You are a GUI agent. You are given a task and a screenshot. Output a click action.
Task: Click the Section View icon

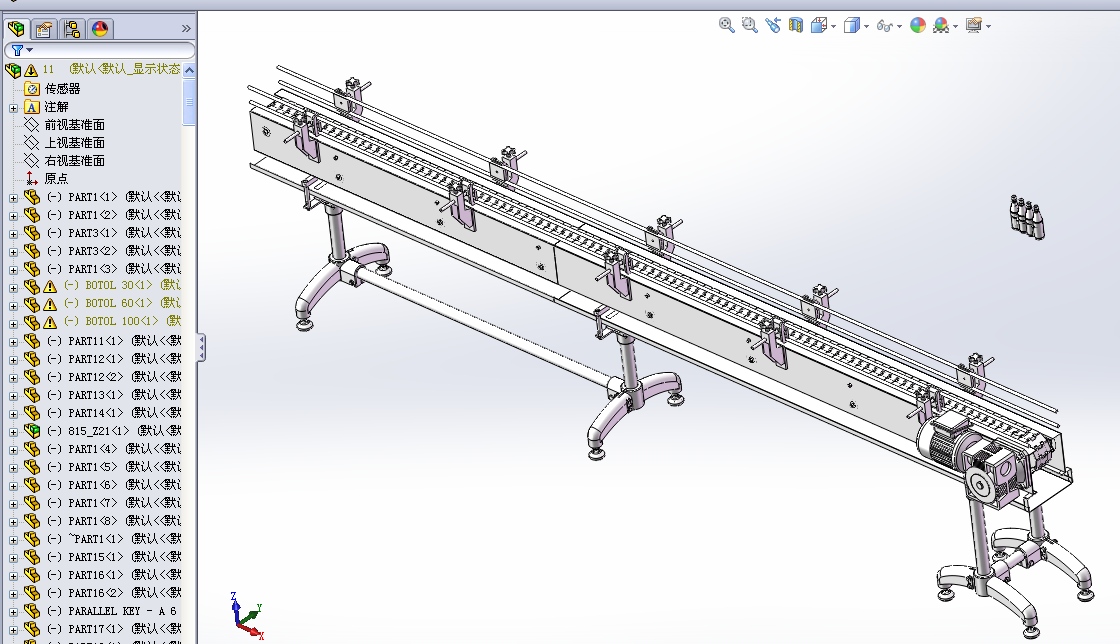pos(795,26)
